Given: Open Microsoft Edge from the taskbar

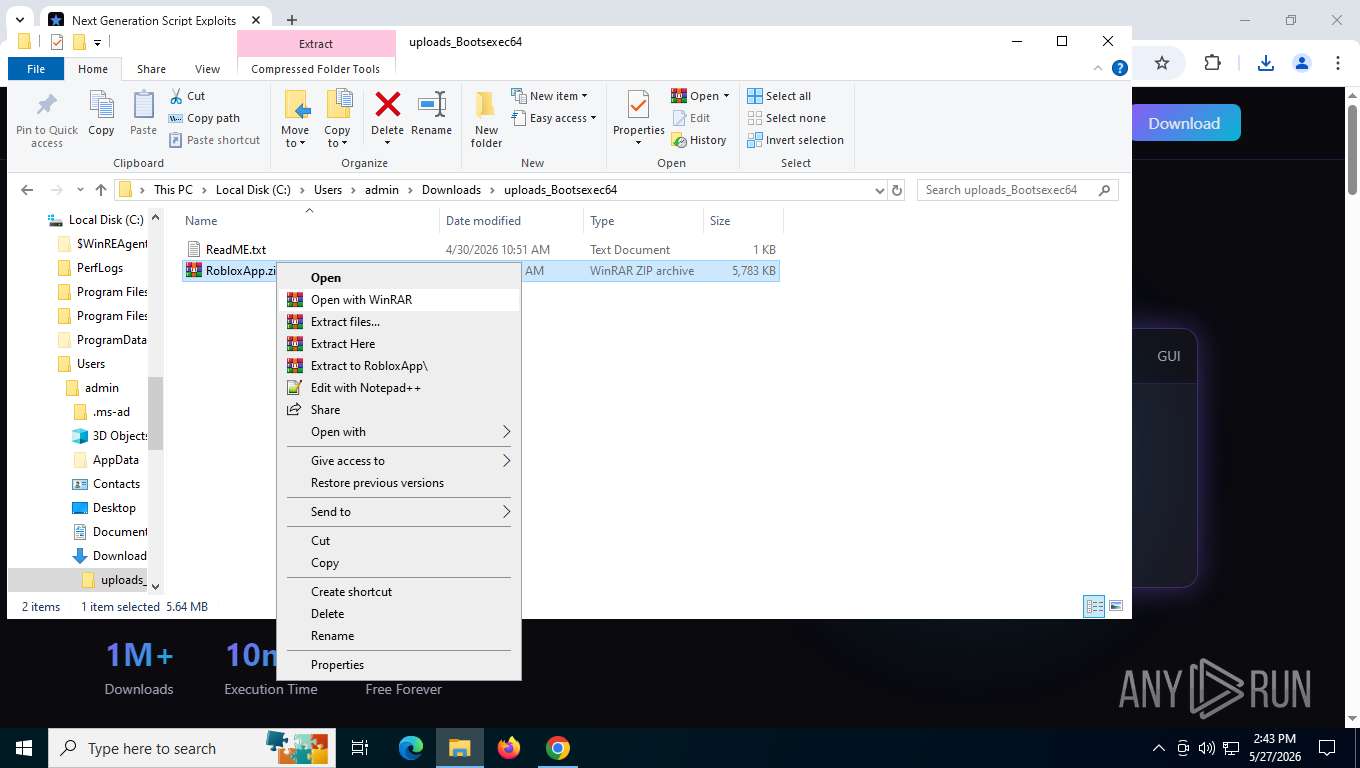Looking at the screenshot, I should [411, 748].
